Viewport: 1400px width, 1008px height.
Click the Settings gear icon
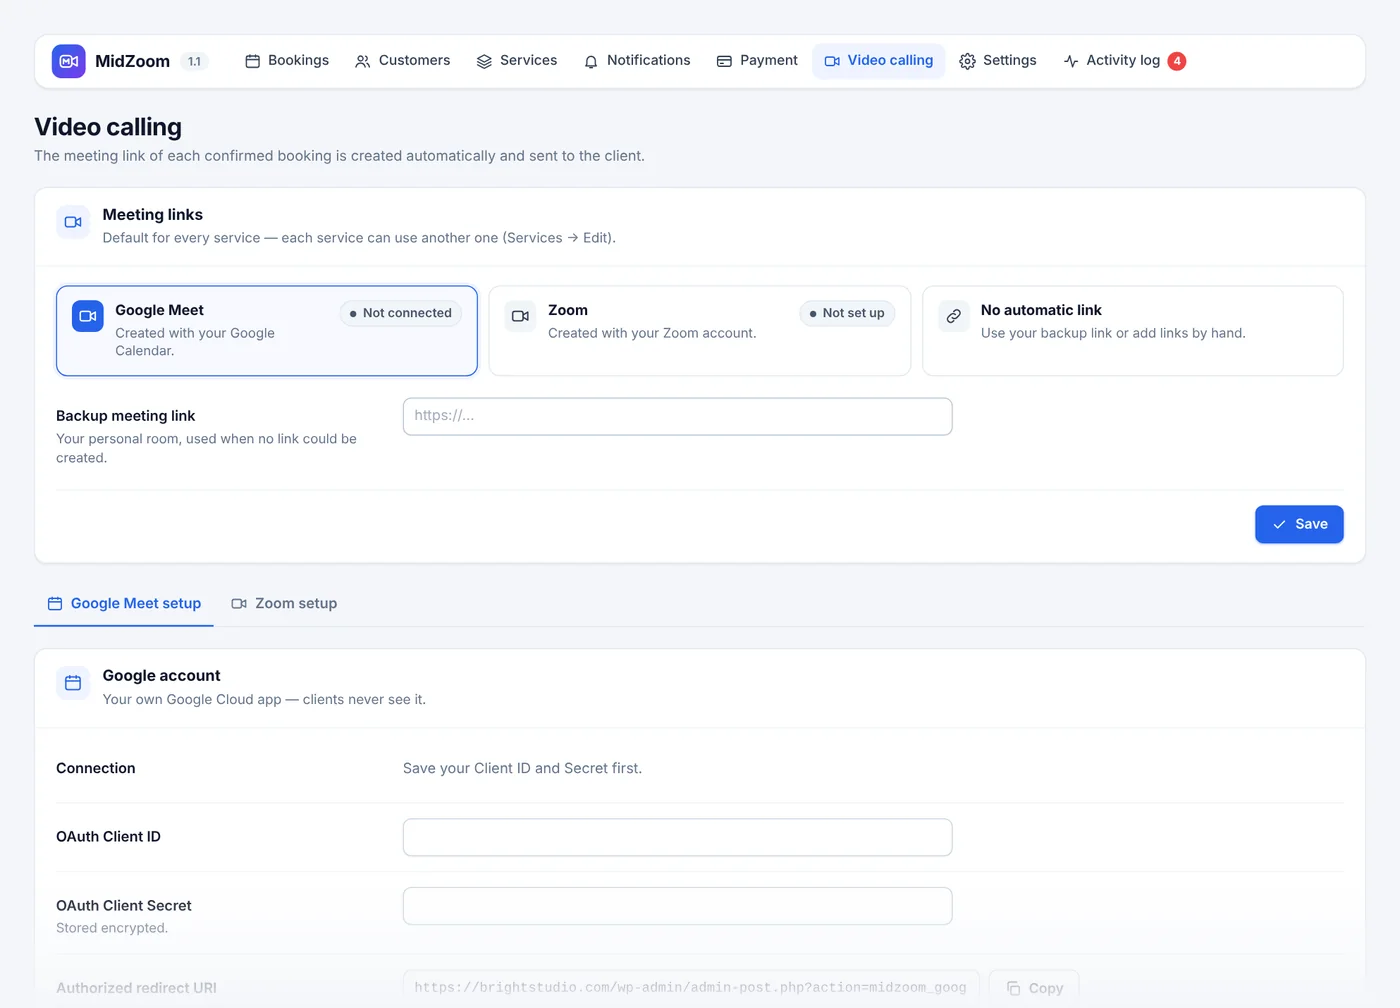967,61
